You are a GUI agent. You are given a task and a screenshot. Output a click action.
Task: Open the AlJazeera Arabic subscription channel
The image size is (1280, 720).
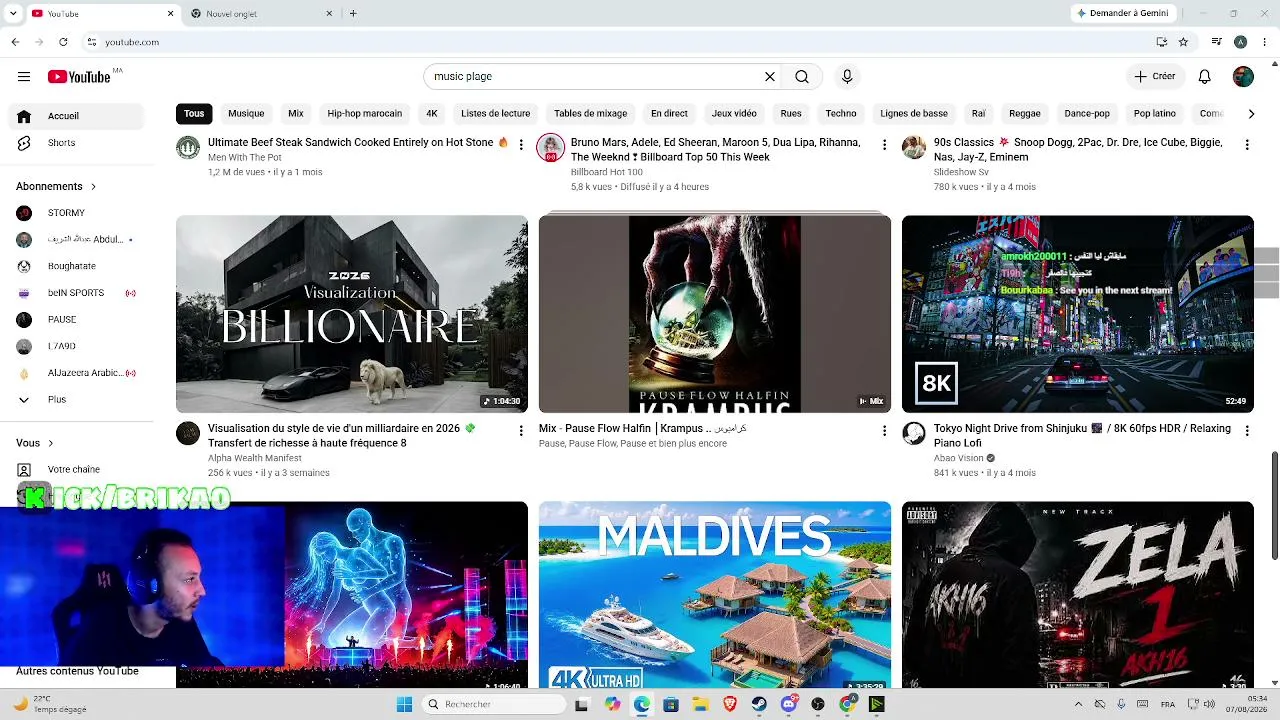76,373
